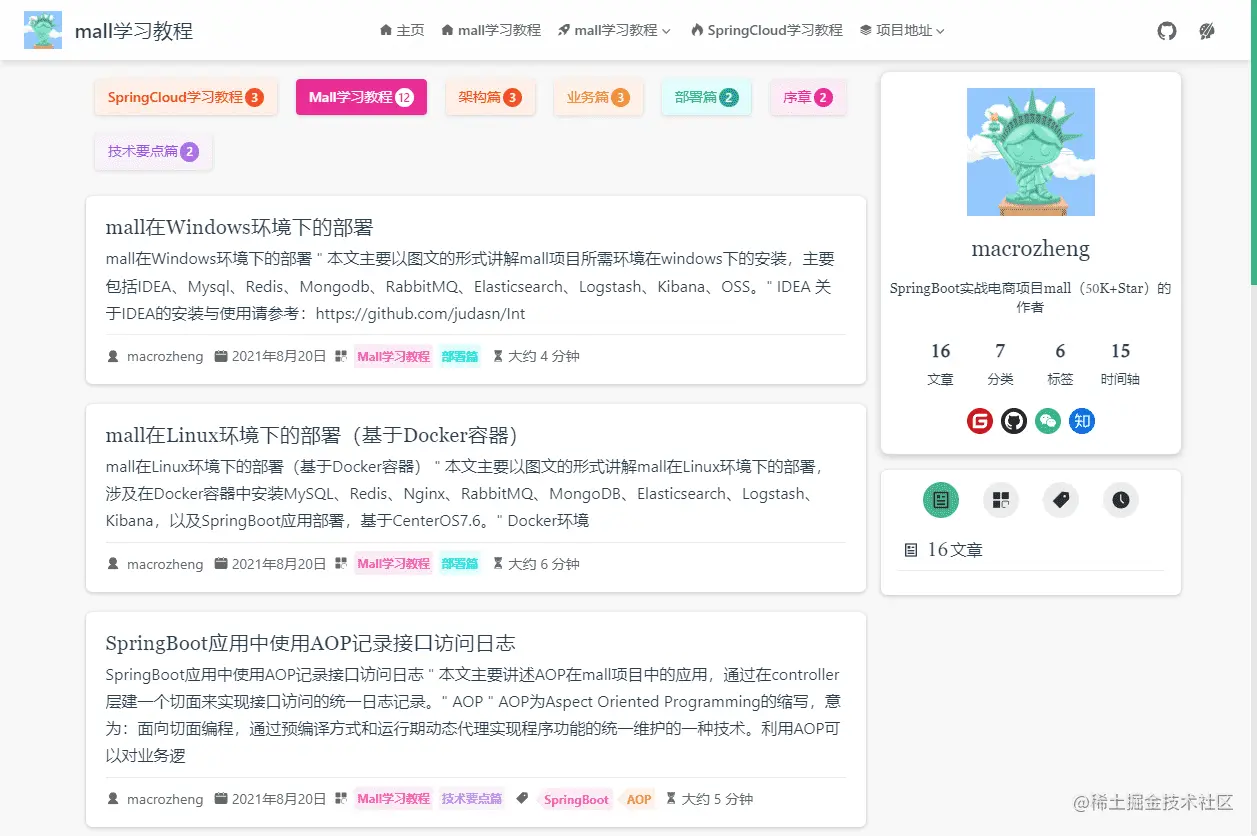Click 部署篇 tag on Linux article
The image size is (1257, 836).
(460, 564)
